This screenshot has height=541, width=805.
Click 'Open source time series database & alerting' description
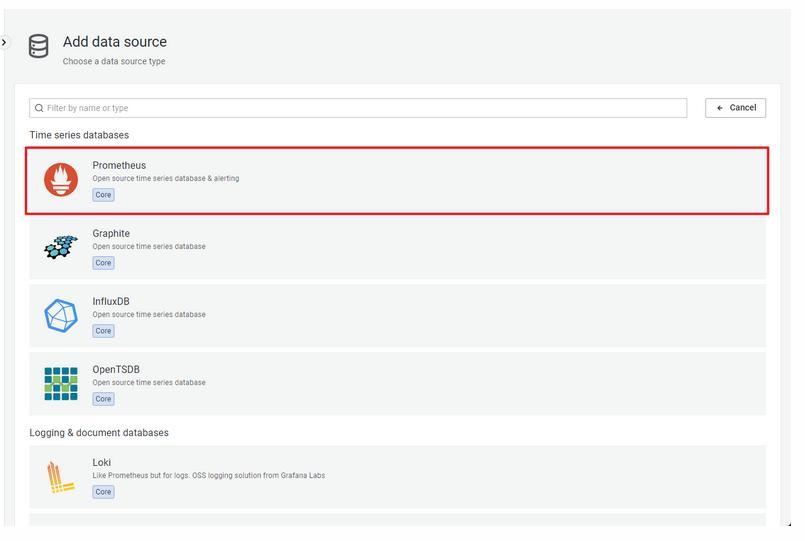tap(166, 178)
